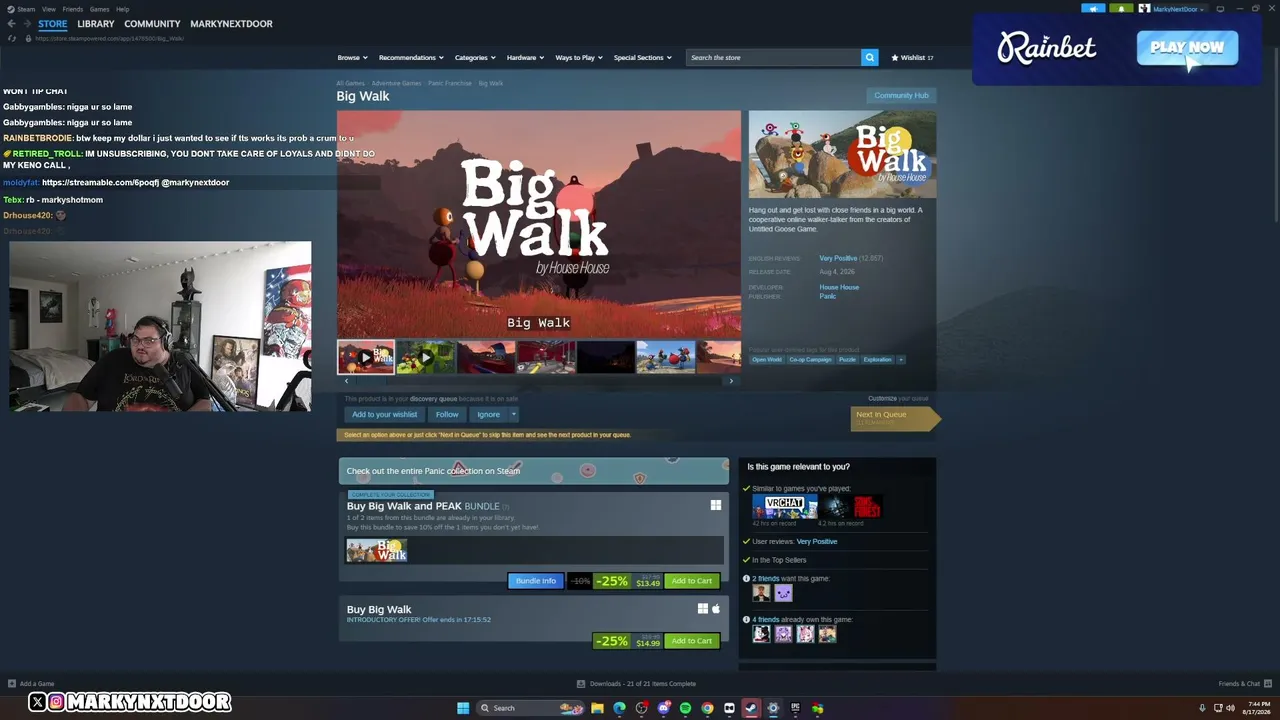Open Steam from the taskbar

pyautogui.click(x=751, y=708)
